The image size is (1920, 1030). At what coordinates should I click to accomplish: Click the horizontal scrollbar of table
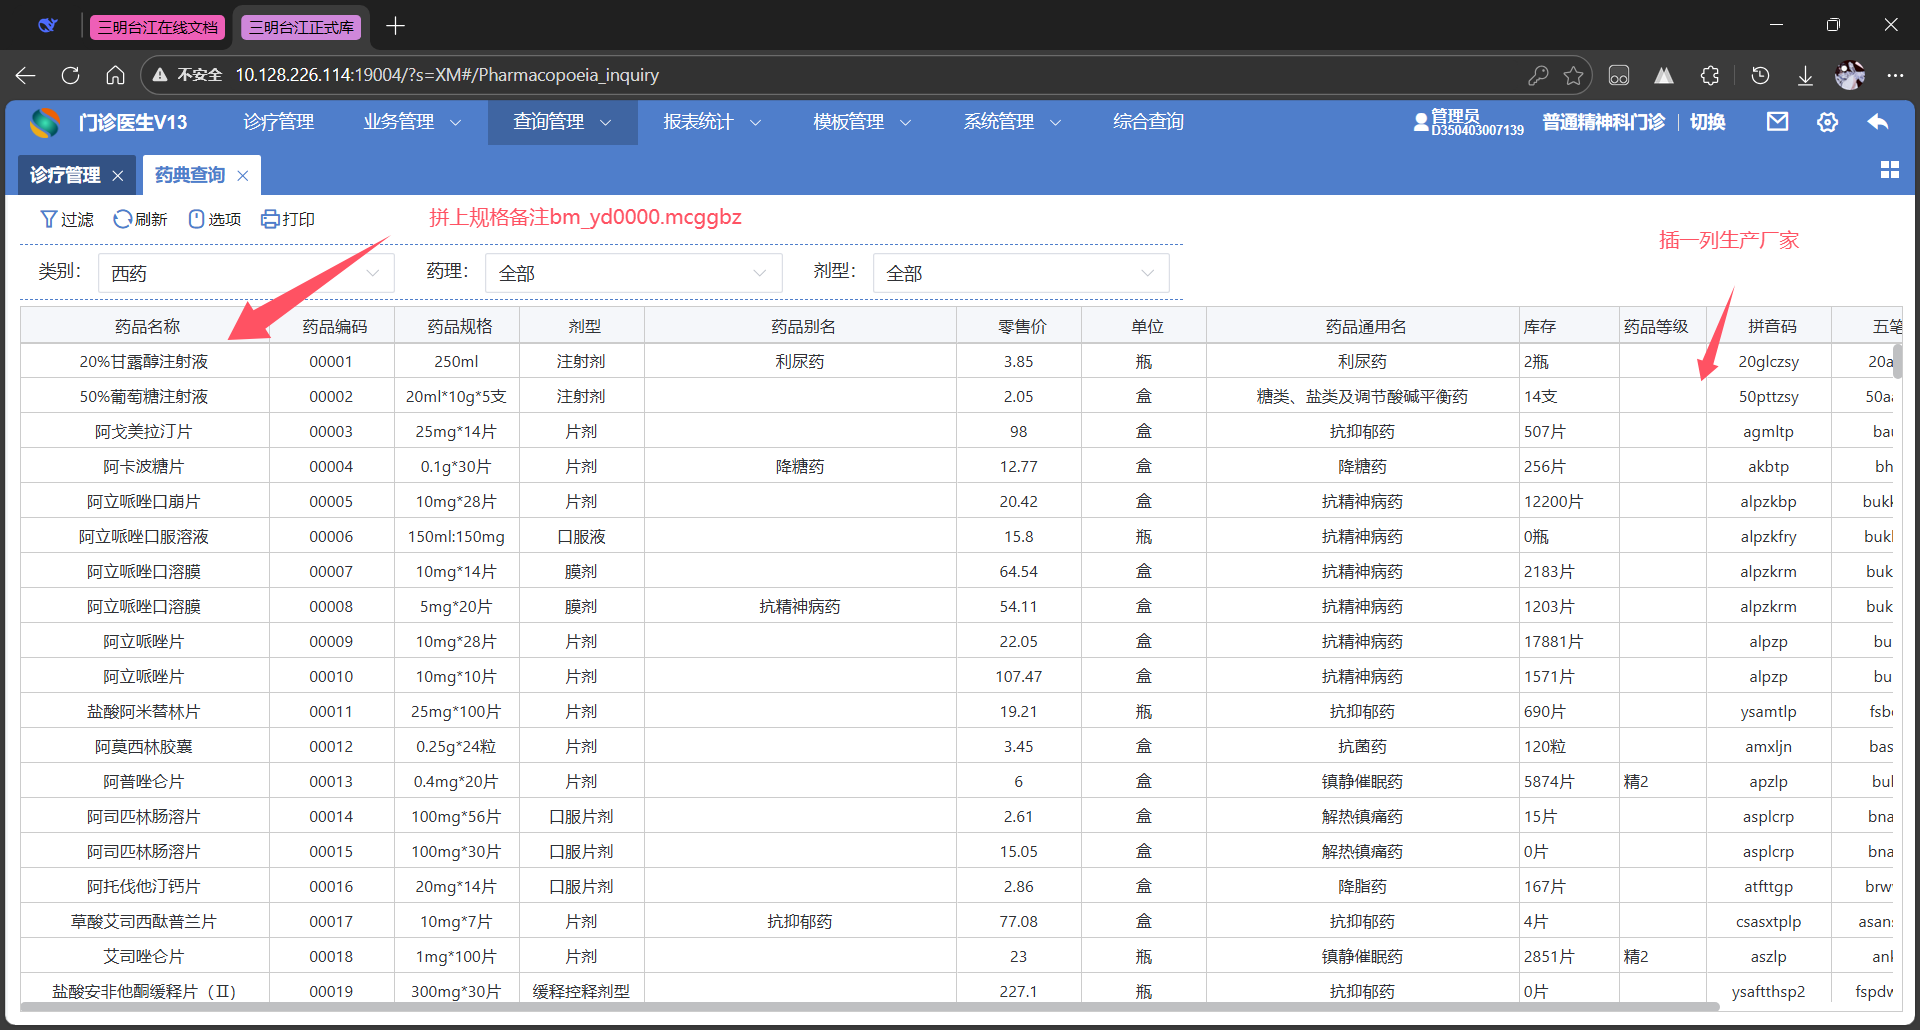pos(868,1007)
